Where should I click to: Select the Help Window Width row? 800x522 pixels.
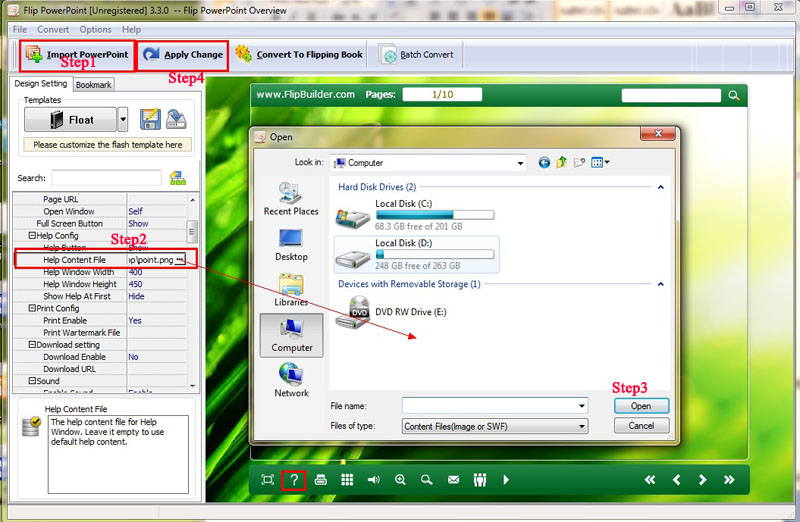point(100,272)
